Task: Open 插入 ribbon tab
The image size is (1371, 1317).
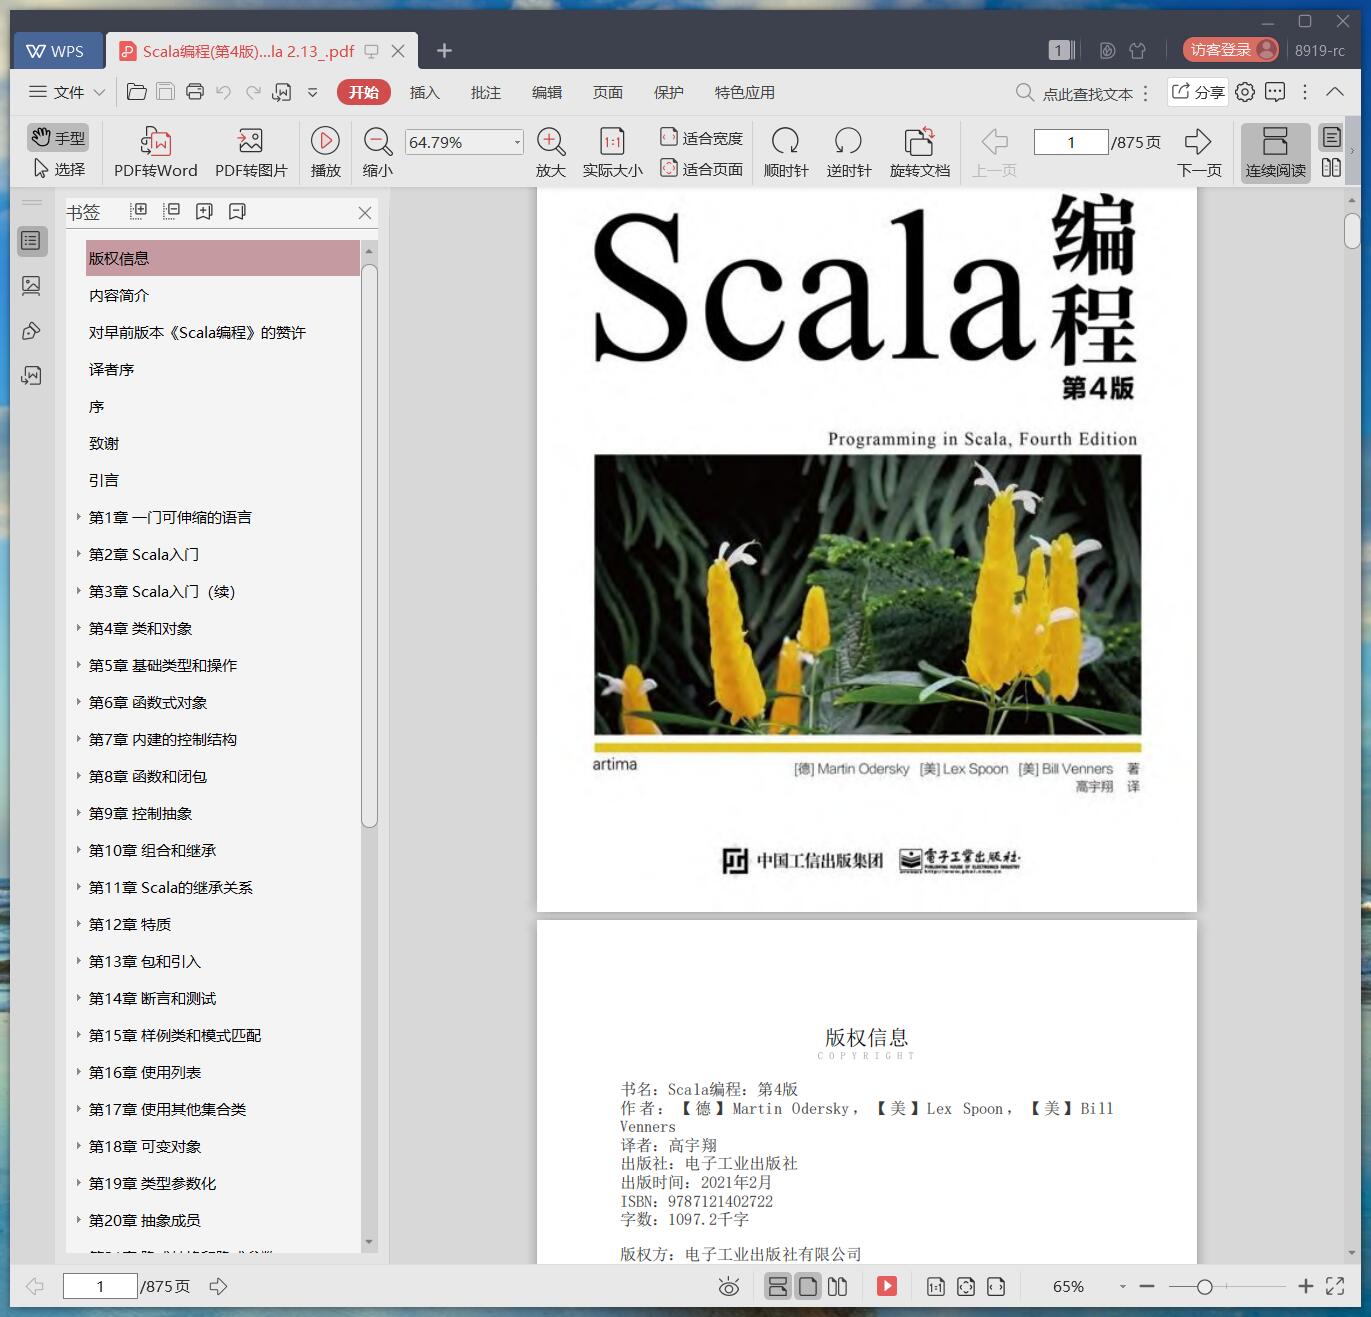Action: pyautogui.click(x=424, y=92)
